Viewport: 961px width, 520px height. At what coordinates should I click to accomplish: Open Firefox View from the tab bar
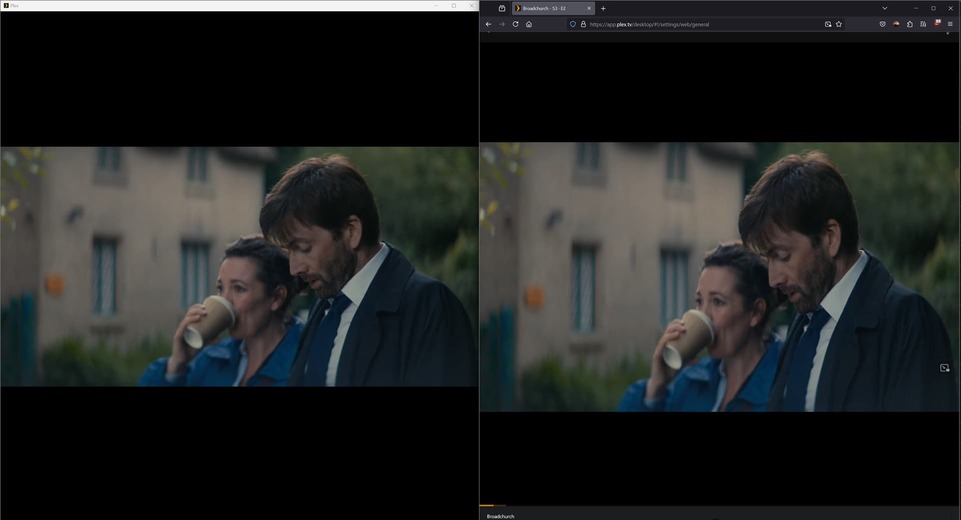click(x=502, y=8)
